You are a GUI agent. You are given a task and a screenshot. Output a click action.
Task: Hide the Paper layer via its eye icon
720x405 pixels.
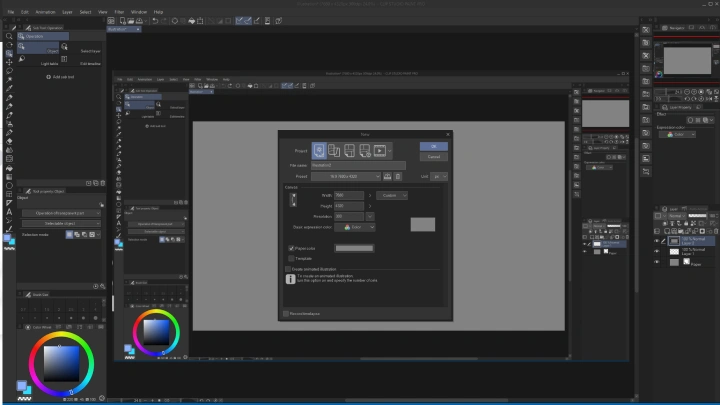pyautogui.click(x=657, y=262)
